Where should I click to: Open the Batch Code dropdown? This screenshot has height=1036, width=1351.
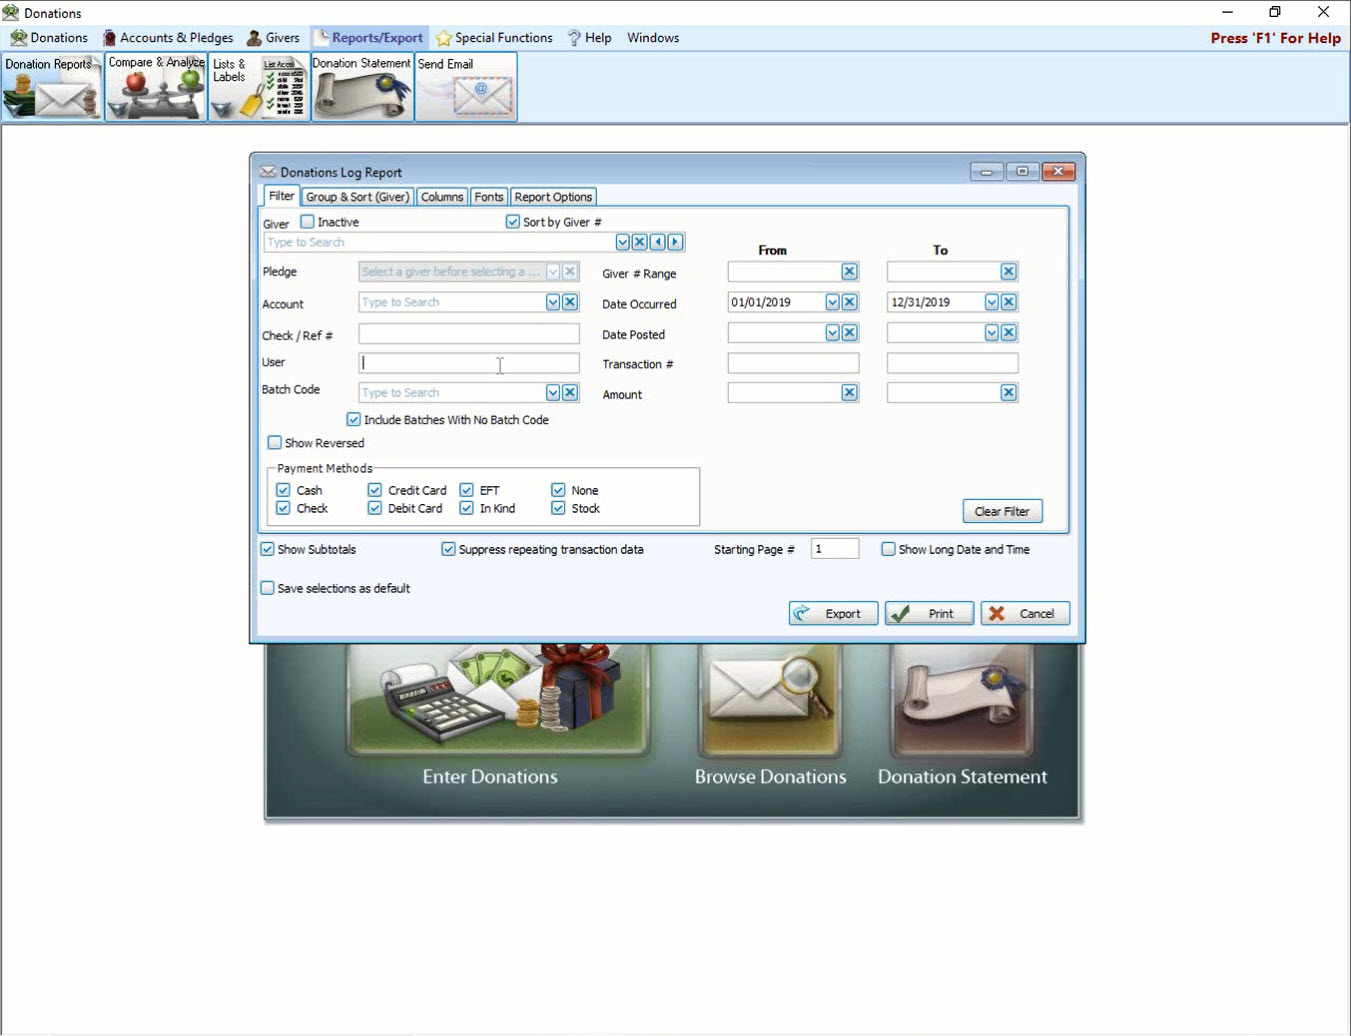coord(552,393)
